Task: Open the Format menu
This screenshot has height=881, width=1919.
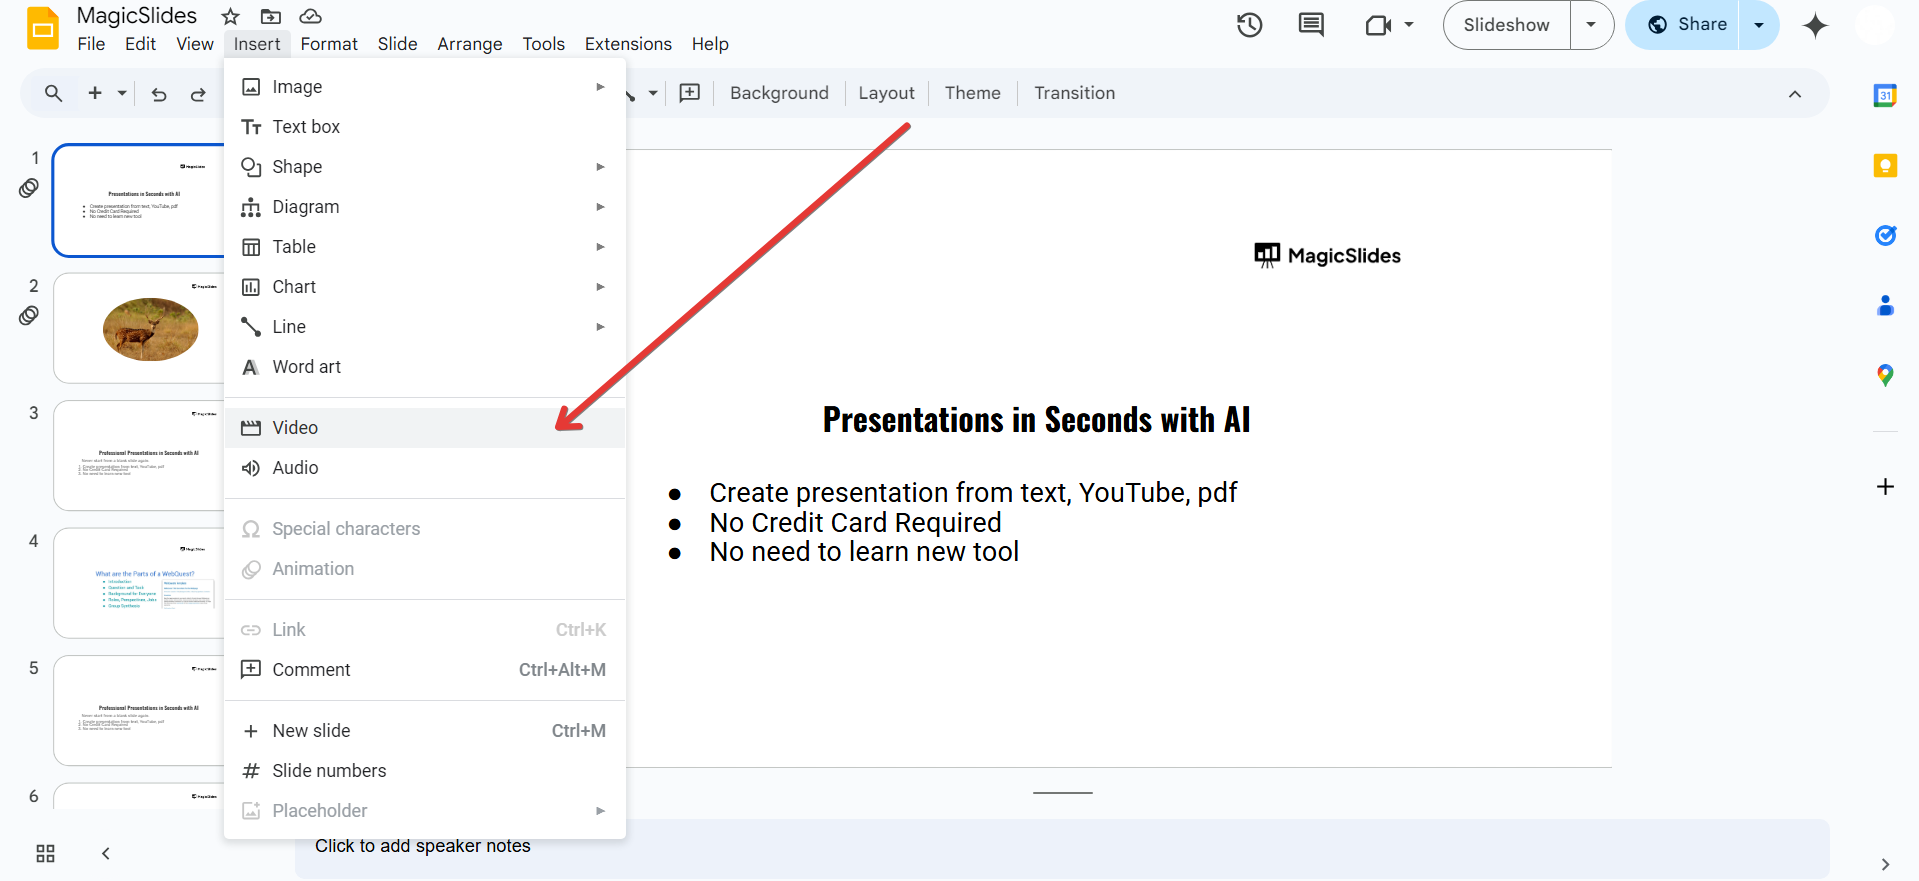Action: 329,44
